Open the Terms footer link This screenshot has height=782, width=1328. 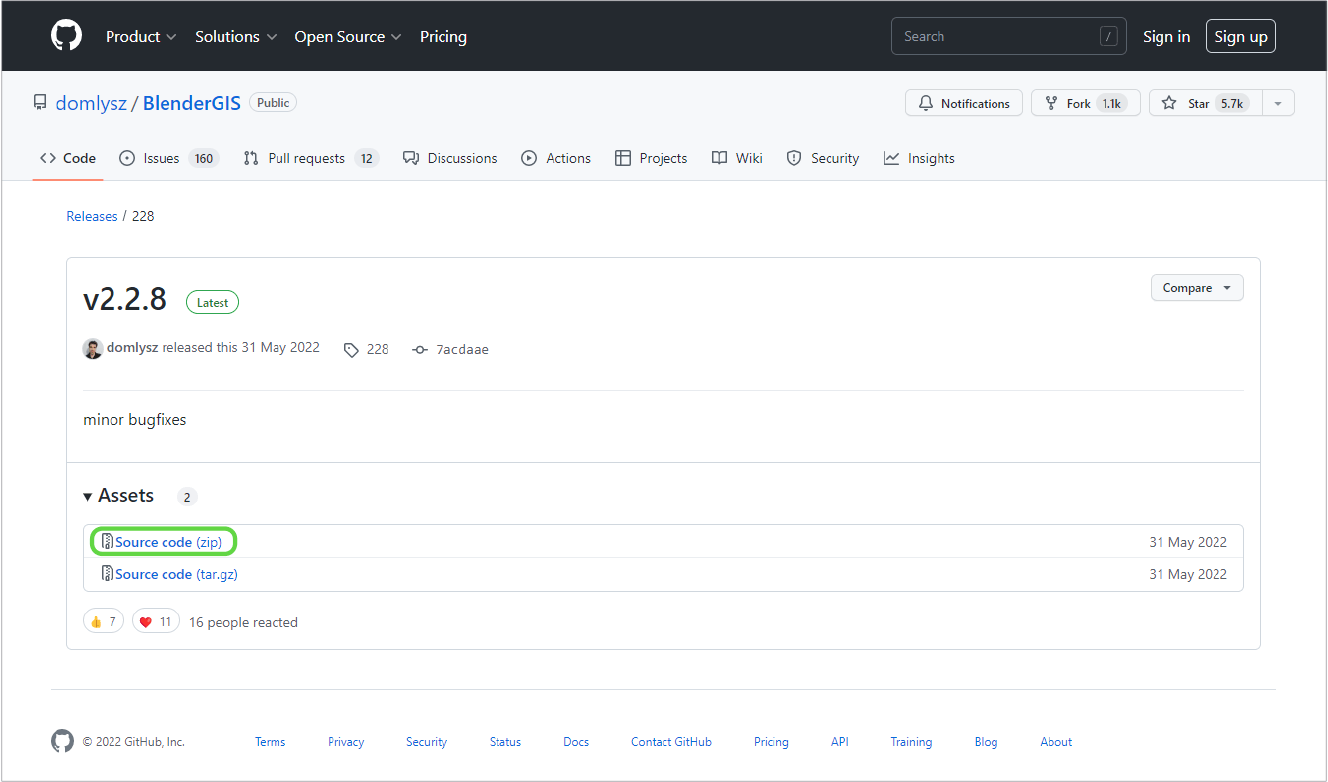pos(270,742)
